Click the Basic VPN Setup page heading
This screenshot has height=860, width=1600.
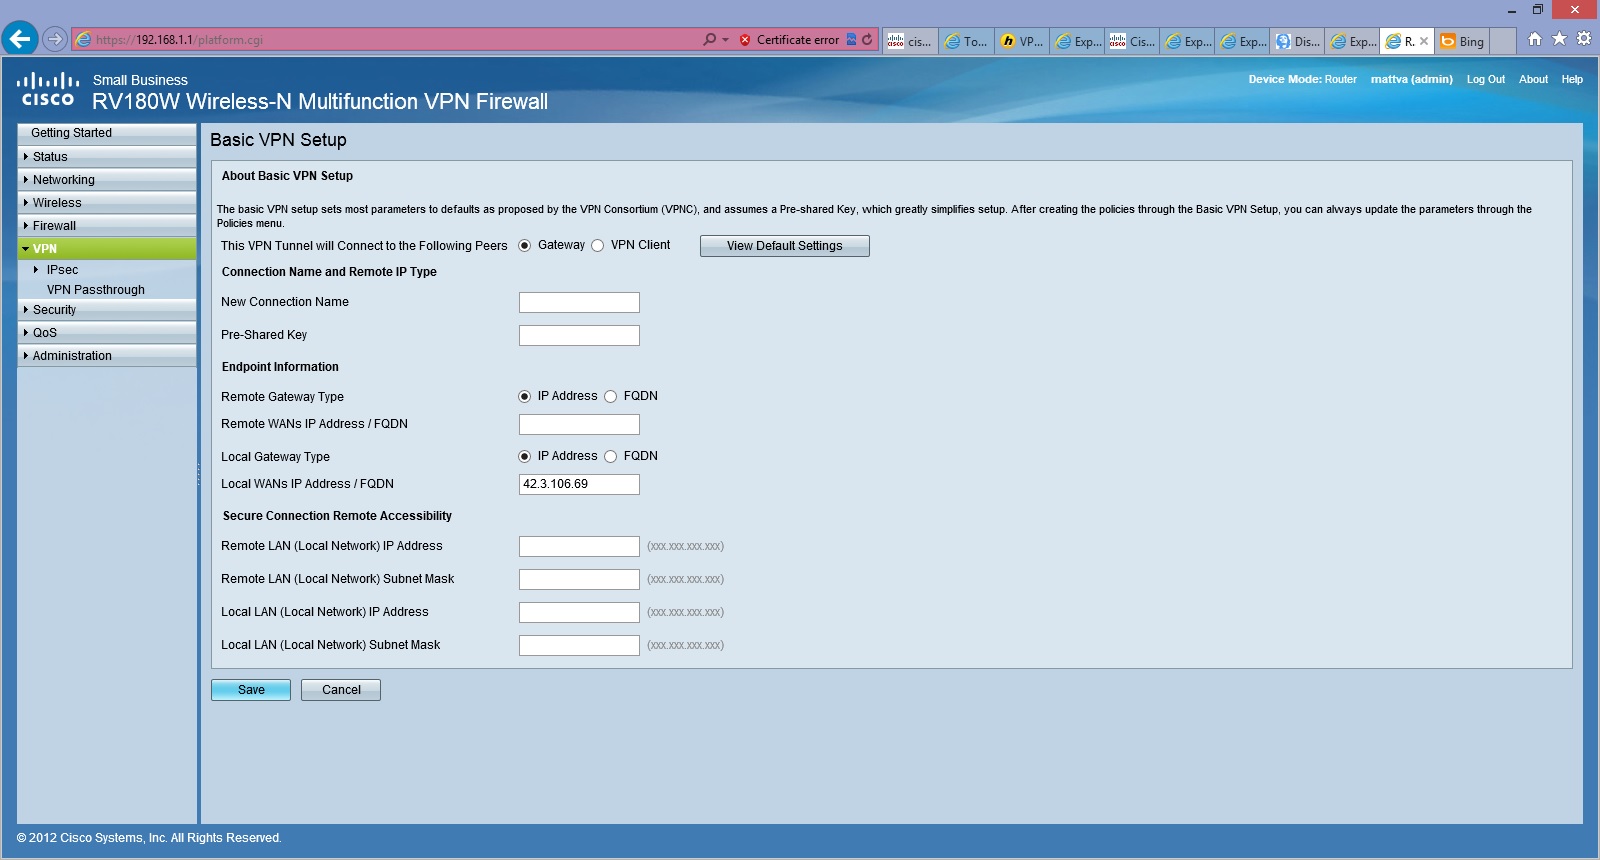(278, 140)
